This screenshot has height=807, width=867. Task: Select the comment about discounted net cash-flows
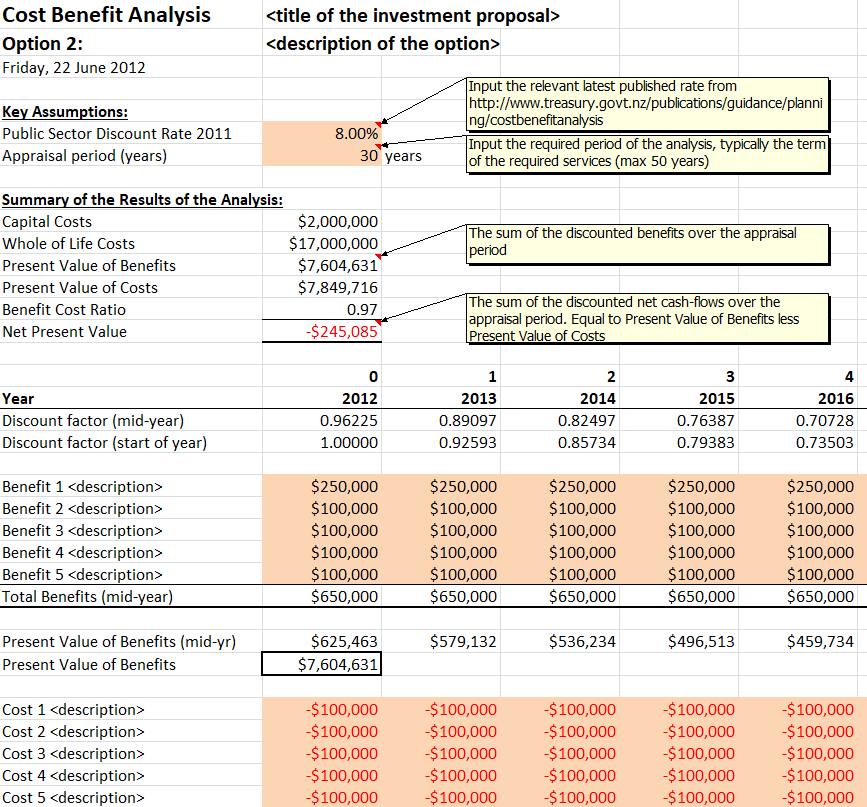[647, 318]
